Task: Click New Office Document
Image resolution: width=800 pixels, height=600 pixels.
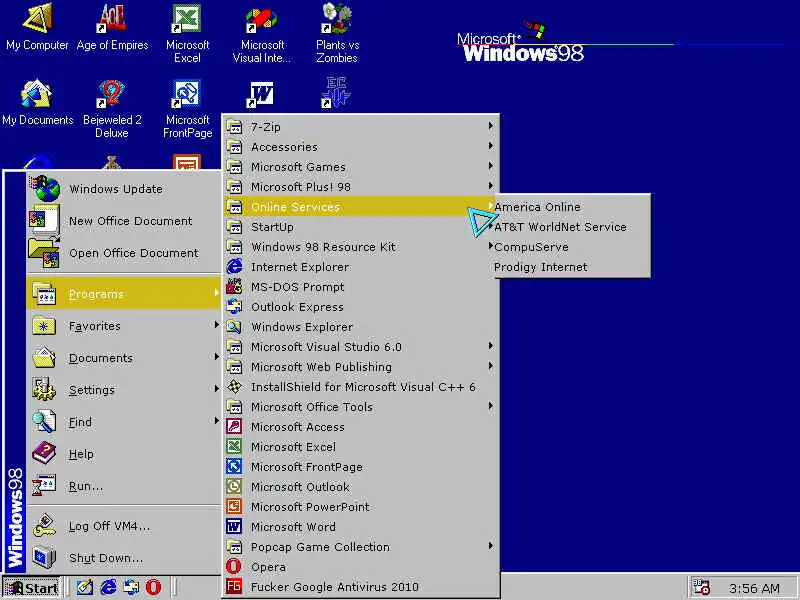Action: (x=124, y=220)
